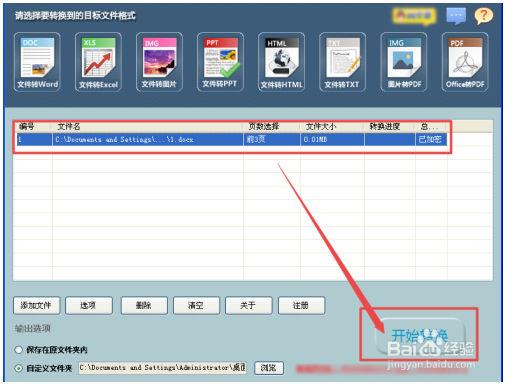The height and width of the screenshot is (385, 506).
Task: Choose the Office转PDF format icon
Action: pyautogui.click(x=465, y=62)
